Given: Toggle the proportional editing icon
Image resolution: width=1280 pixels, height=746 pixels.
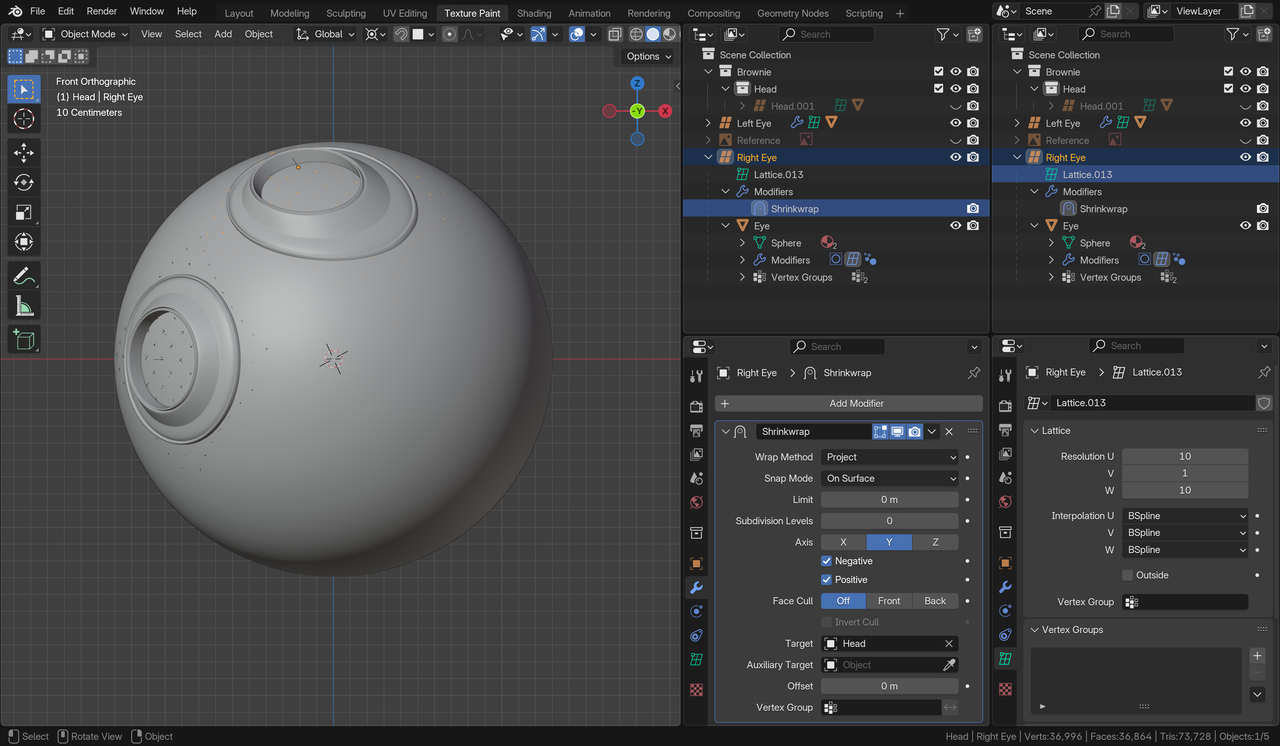Looking at the screenshot, I should (x=450, y=34).
